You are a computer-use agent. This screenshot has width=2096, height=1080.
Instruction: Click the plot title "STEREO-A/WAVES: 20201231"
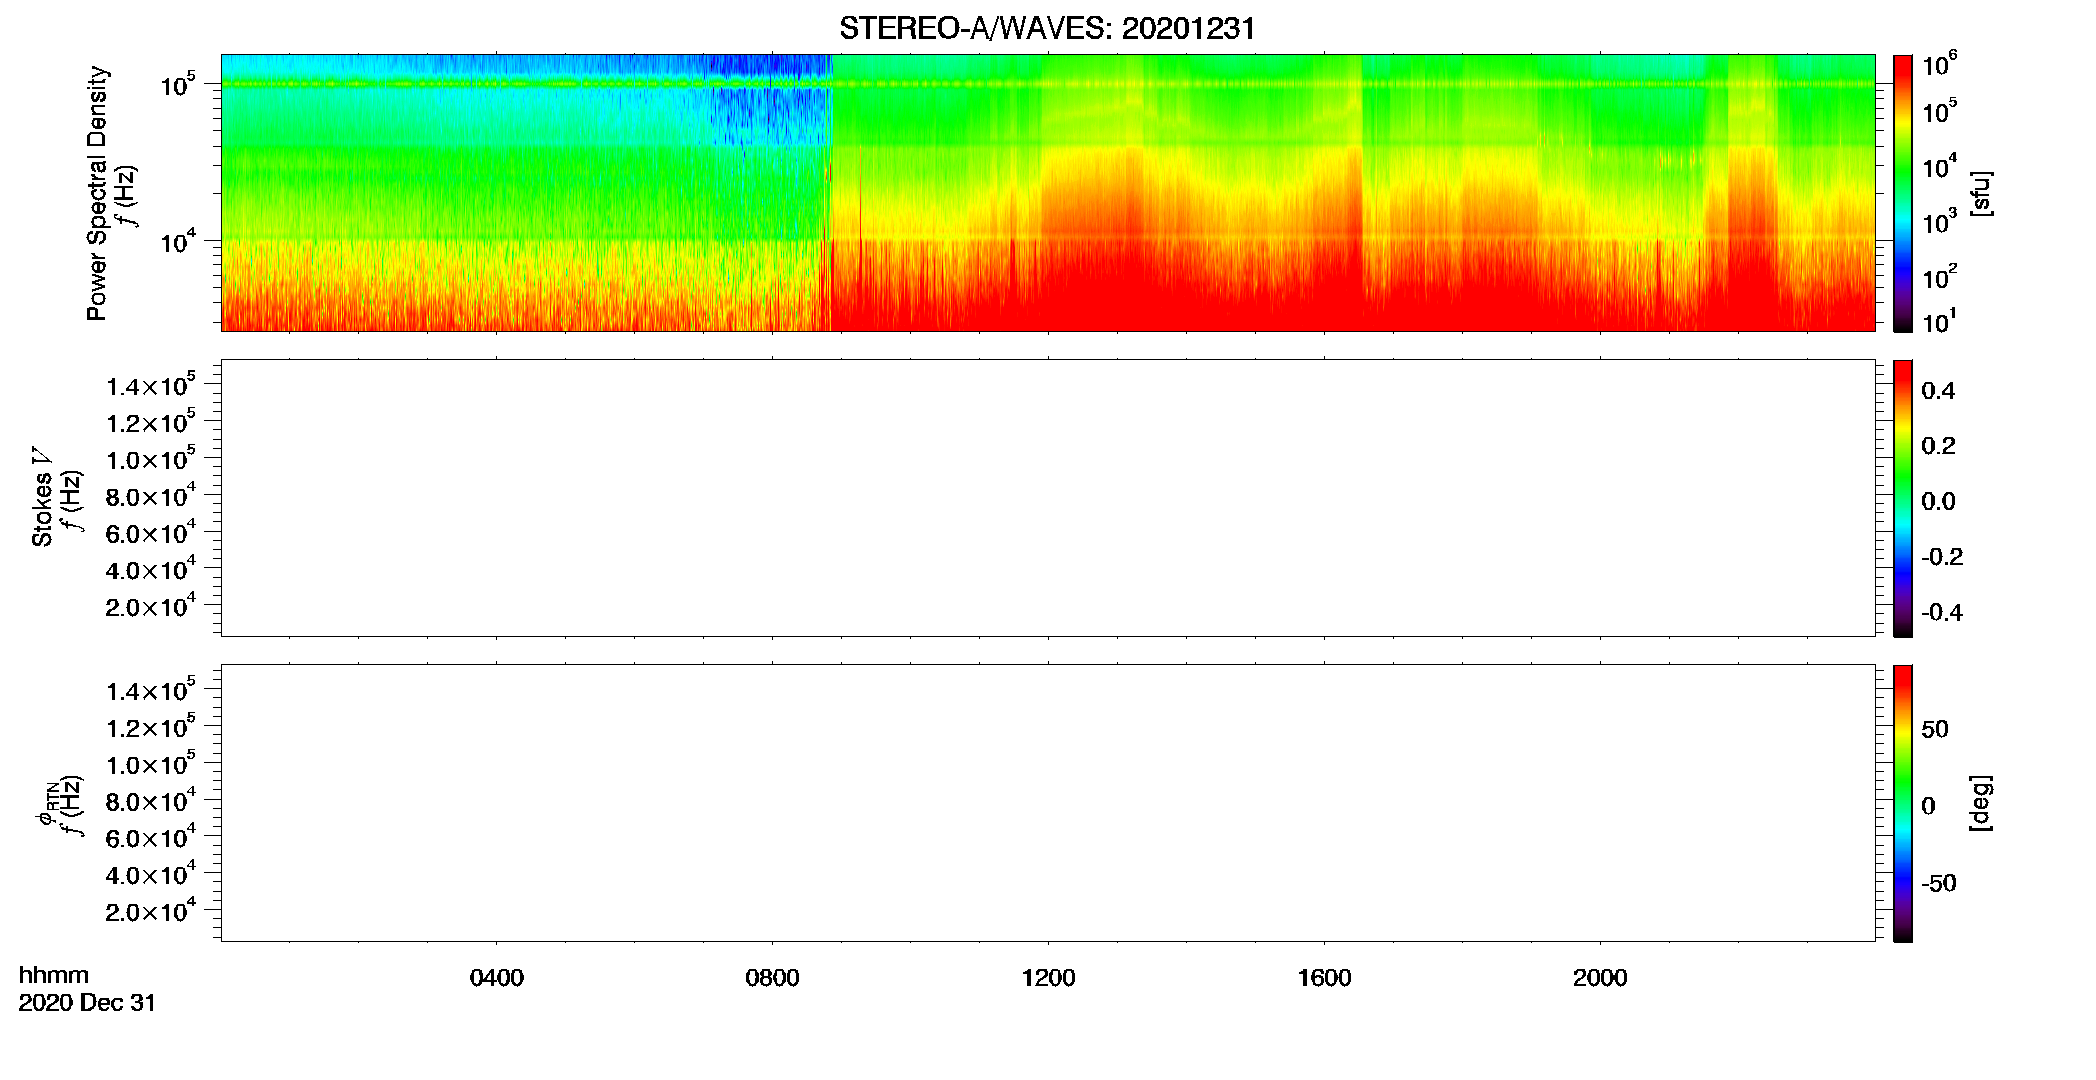click(1047, 29)
